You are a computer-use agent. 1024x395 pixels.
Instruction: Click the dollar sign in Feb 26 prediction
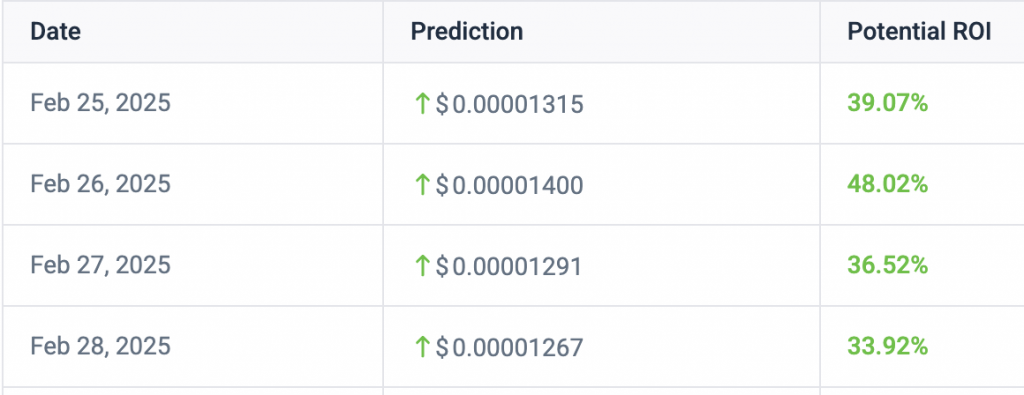tap(442, 186)
